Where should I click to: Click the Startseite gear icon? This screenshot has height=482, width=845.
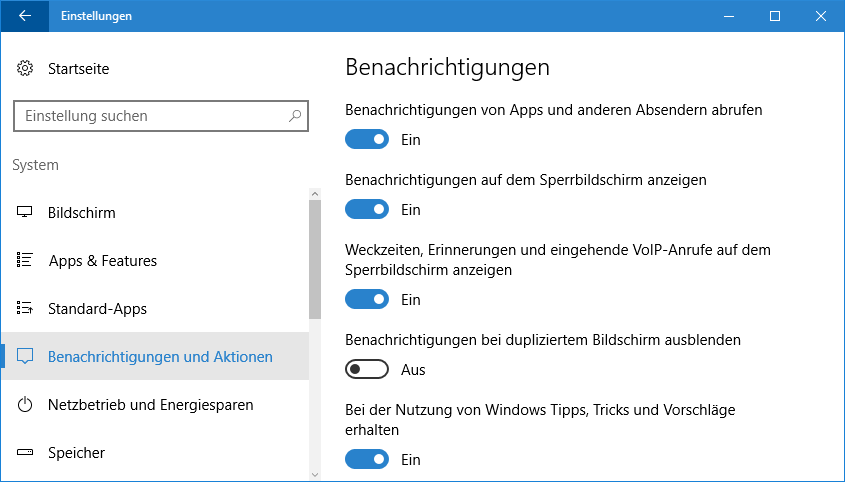coord(25,69)
